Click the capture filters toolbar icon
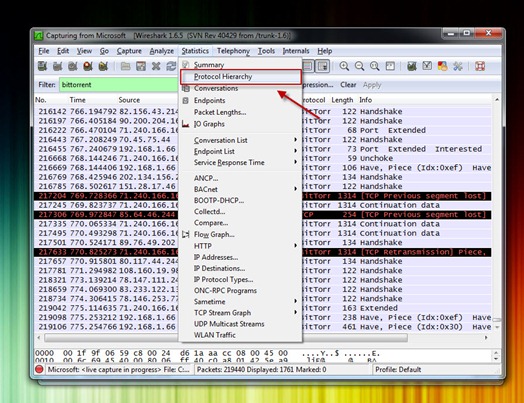The height and width of the screenshot is (403, 524). point(412,66)
